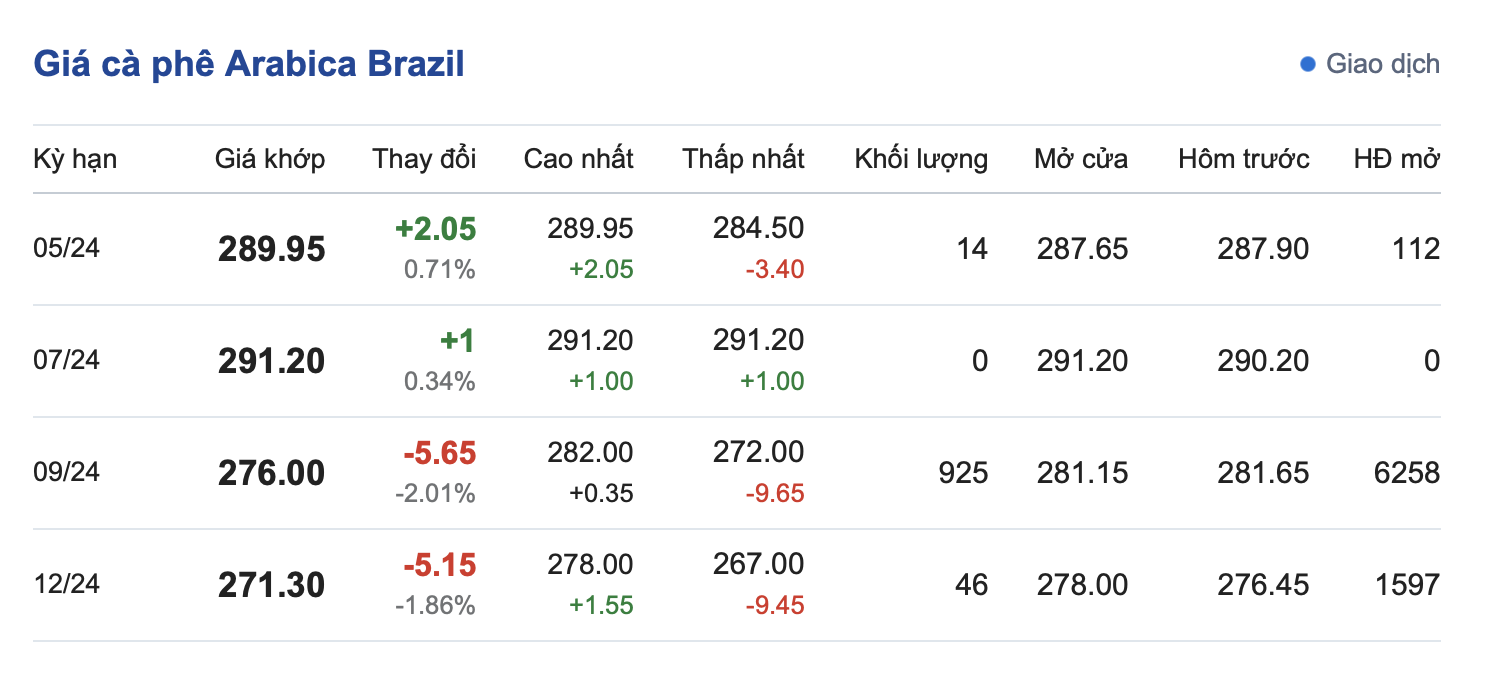Open the 09/24 contract term
Screen dimensions: 1506x698
coord(67,473)
